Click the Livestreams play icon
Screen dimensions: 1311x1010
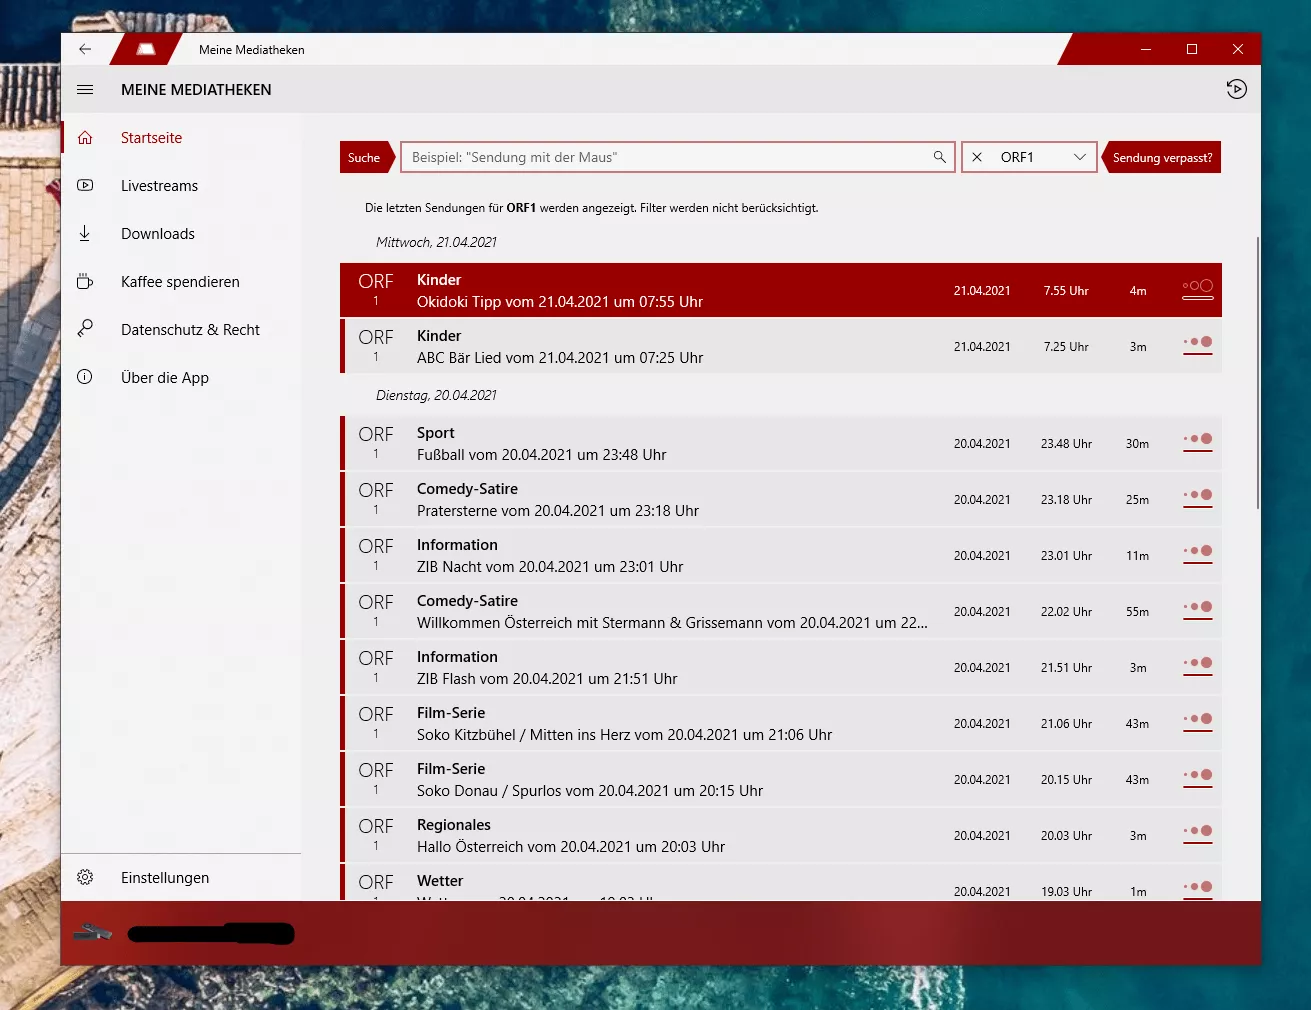(85, 186)
